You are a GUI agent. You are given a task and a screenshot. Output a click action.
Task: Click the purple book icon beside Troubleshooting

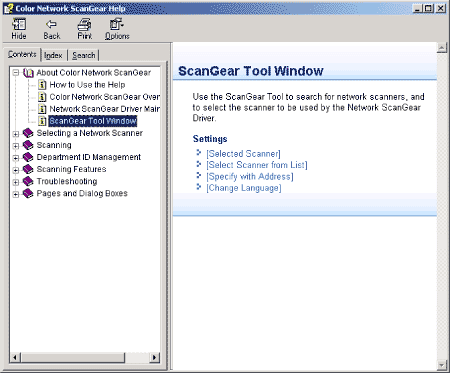[x=28, y=181]
